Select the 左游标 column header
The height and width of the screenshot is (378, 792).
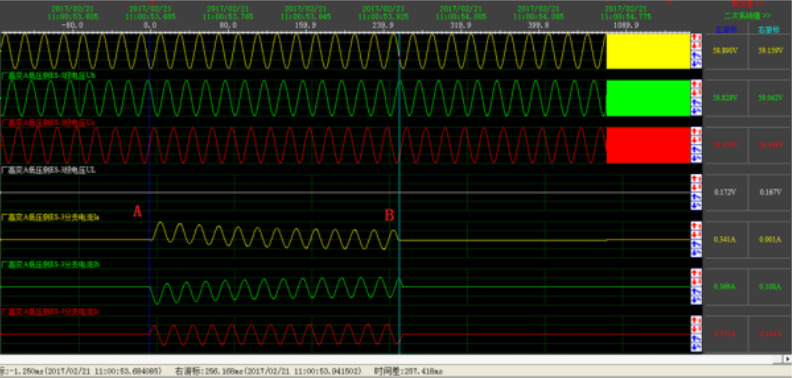[x=726, y=29]
